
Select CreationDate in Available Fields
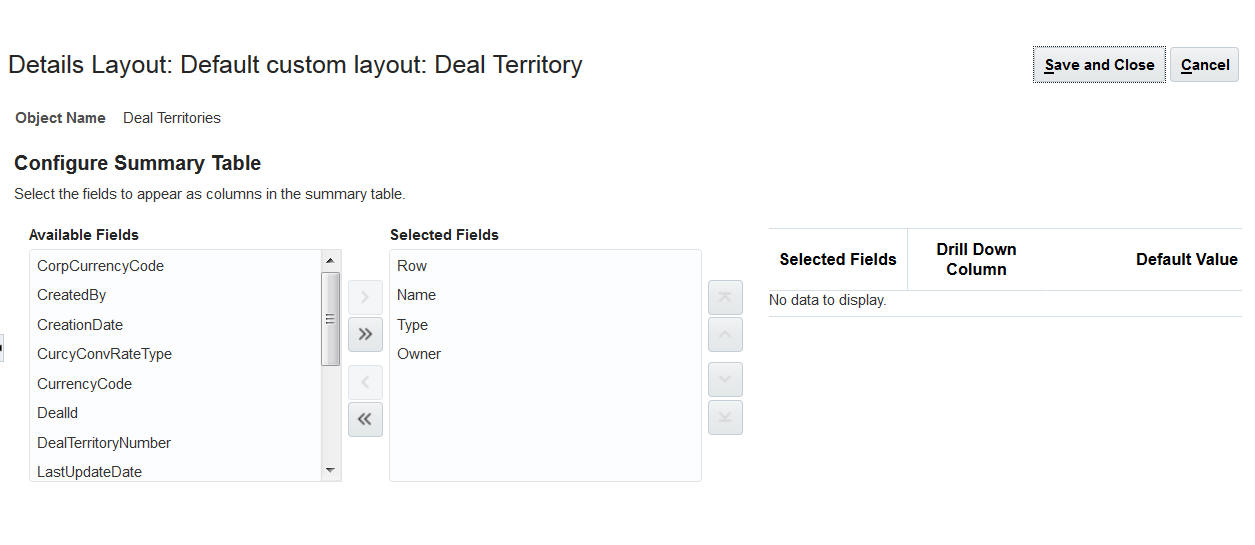click(x=80, y=325)
